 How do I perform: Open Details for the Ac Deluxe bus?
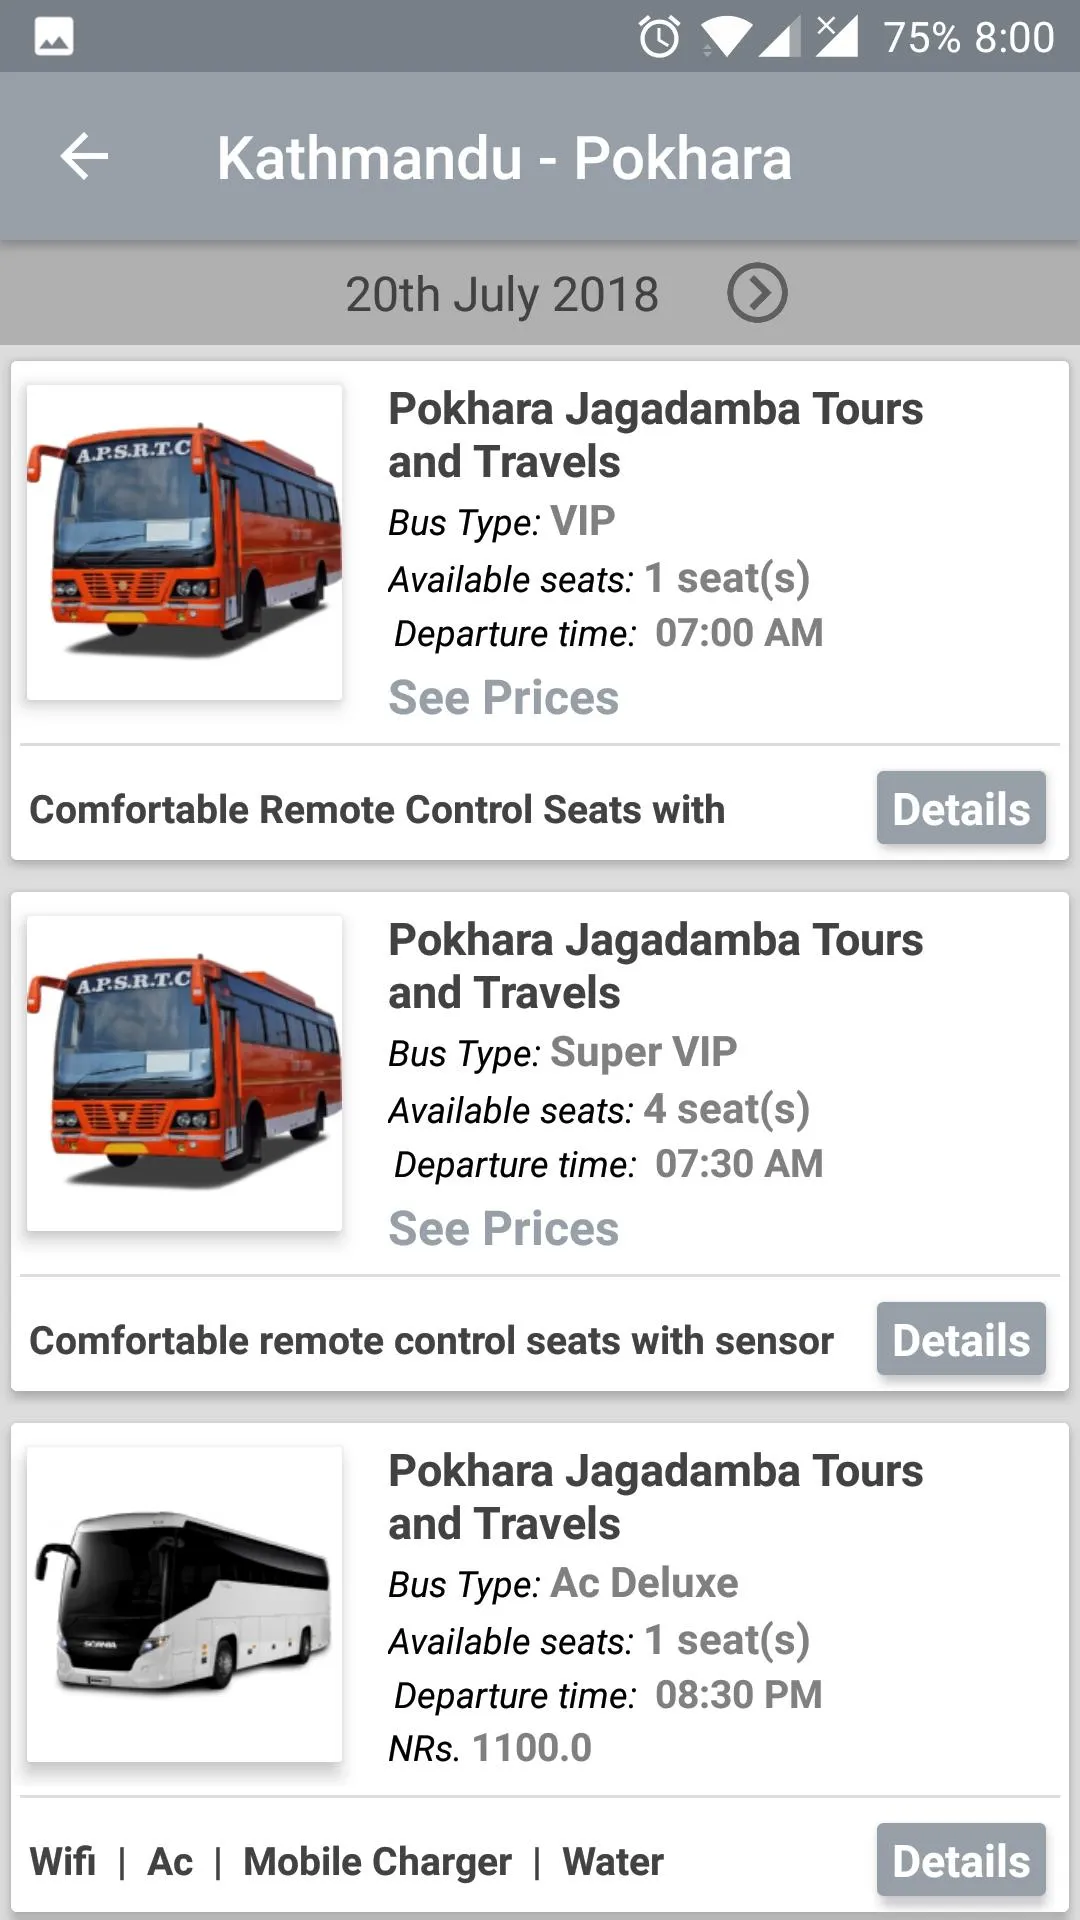[x=961, y=1860]
